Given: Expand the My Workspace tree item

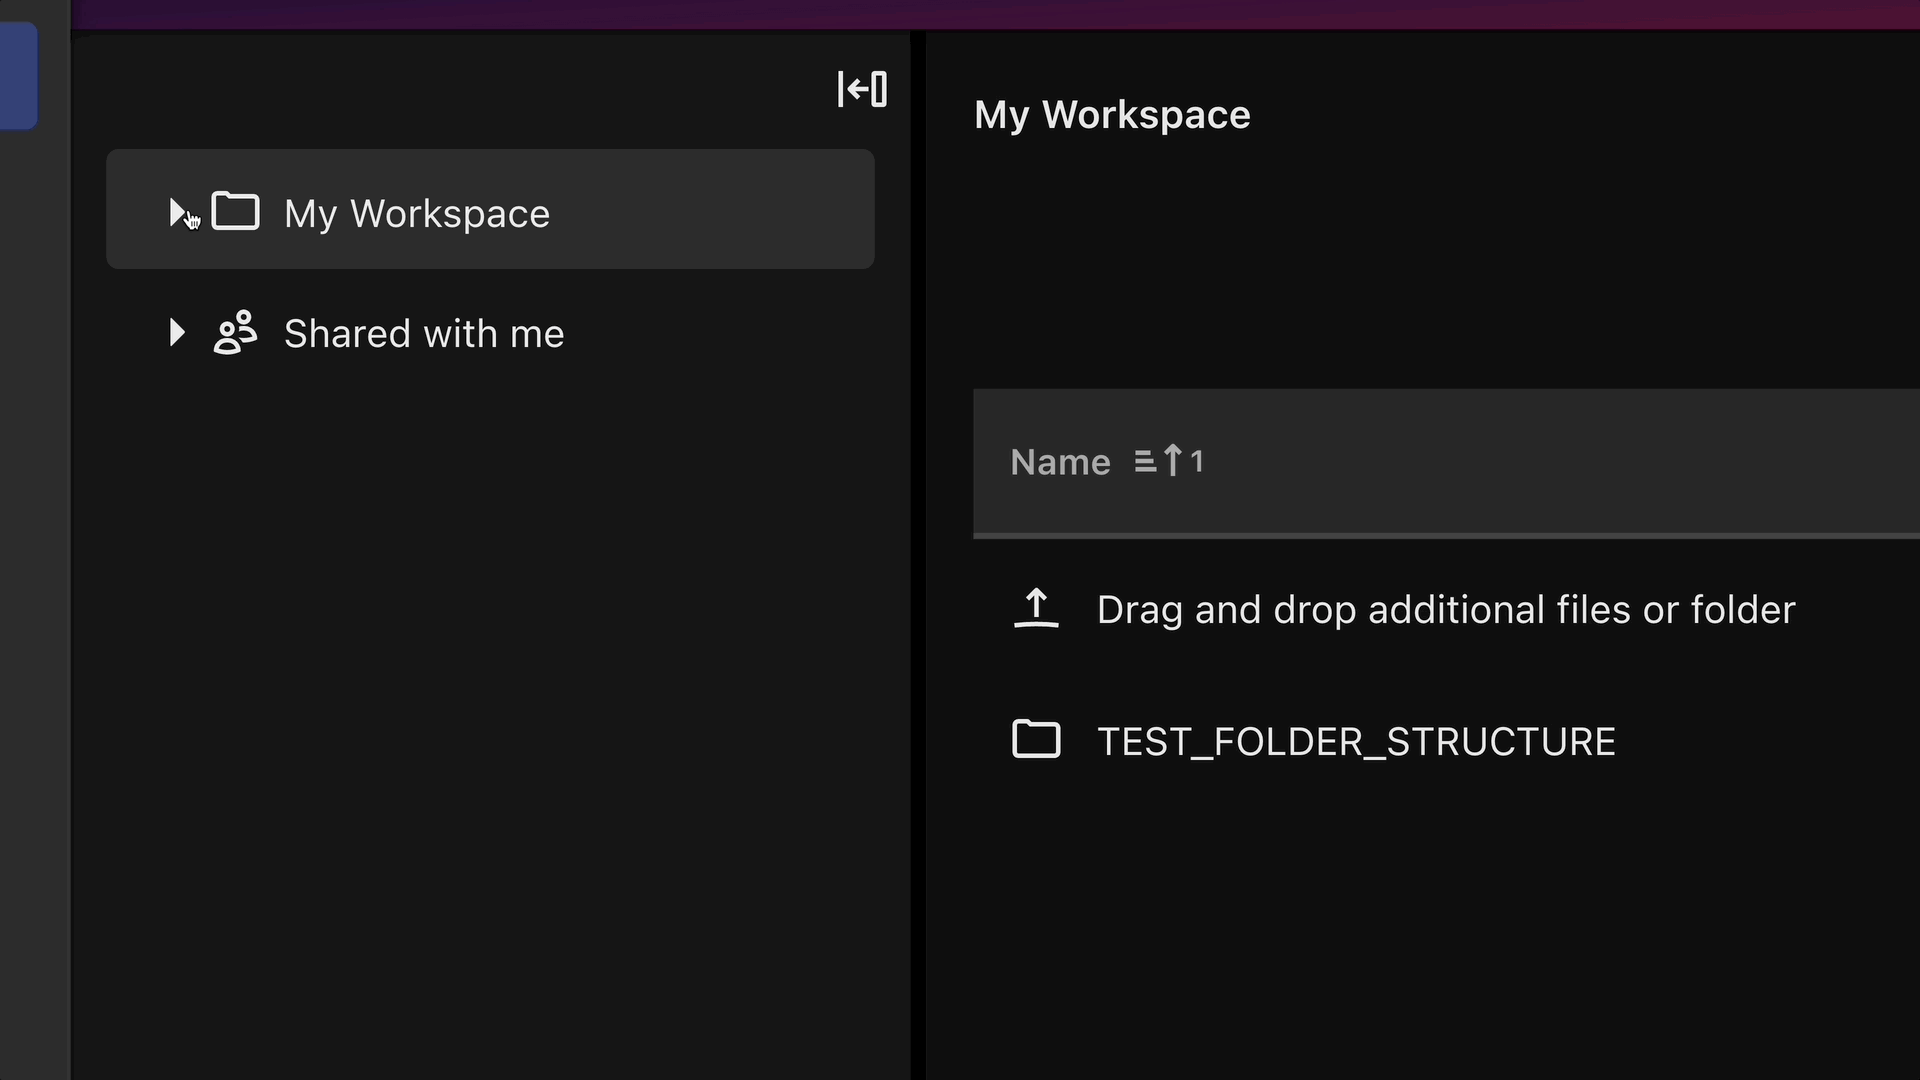Looking at the screenshot, I should [x=177, y=210].
